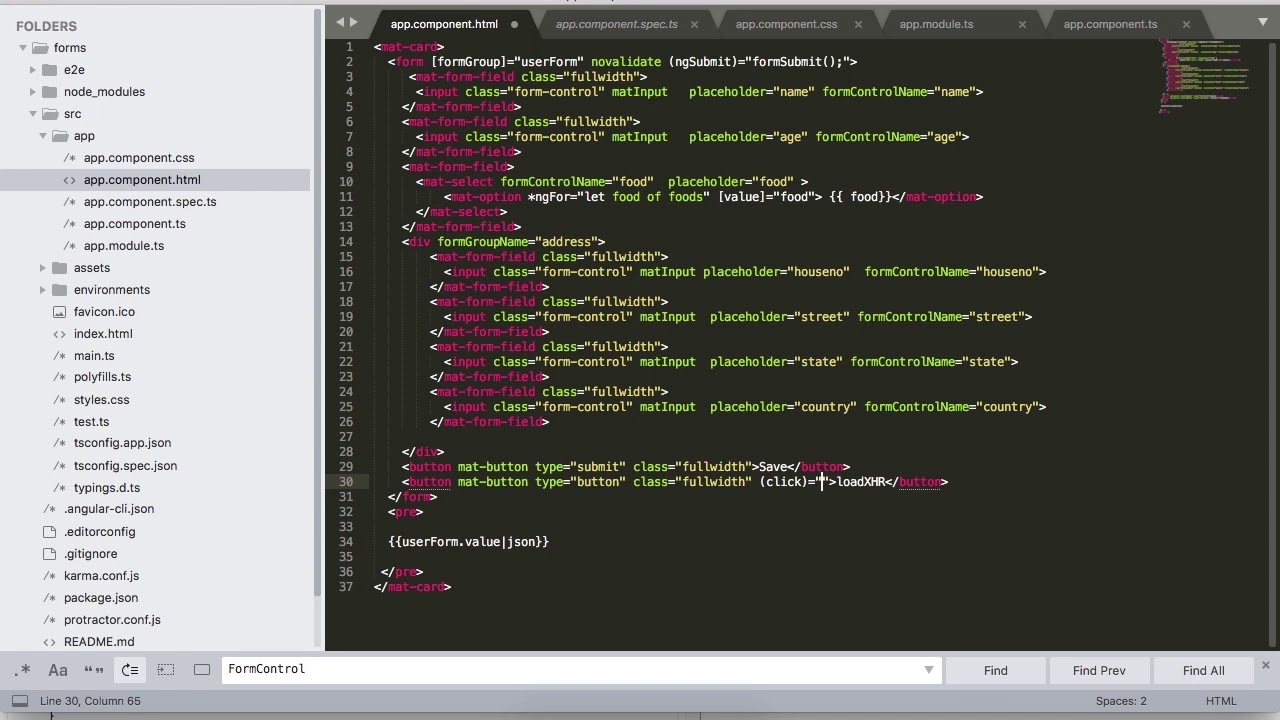Toggle whole word search option
The height and width of the screenshot is (720, 1280).
pyautogui.click(x=94, y=670)
